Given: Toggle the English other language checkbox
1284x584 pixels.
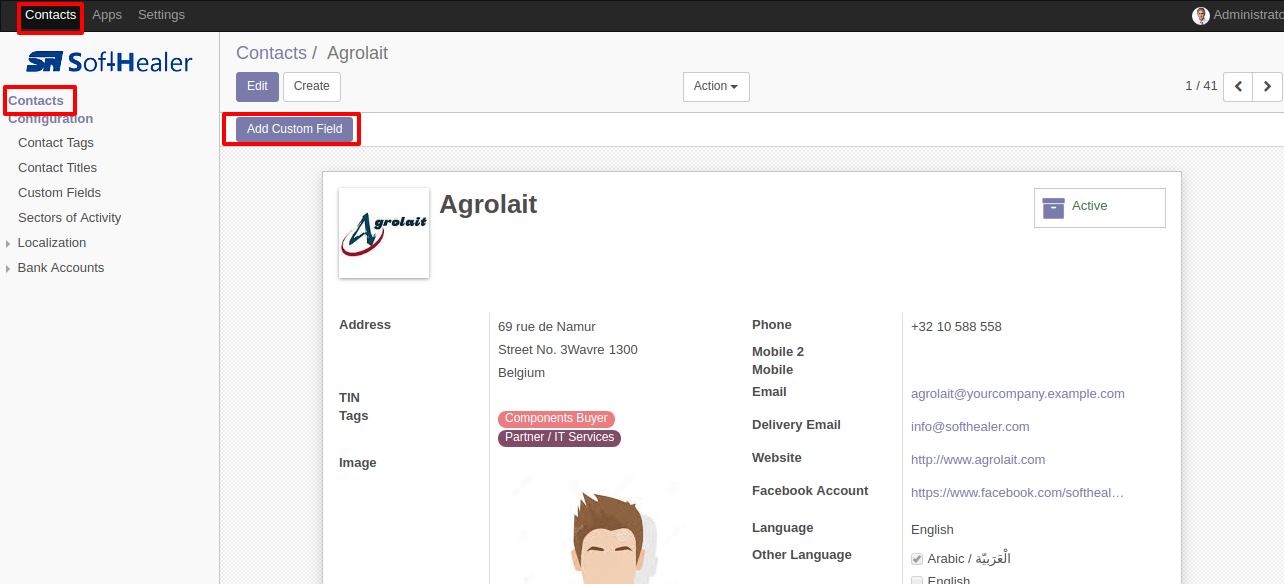Looking at the screenshot, I should coord(917,580).
